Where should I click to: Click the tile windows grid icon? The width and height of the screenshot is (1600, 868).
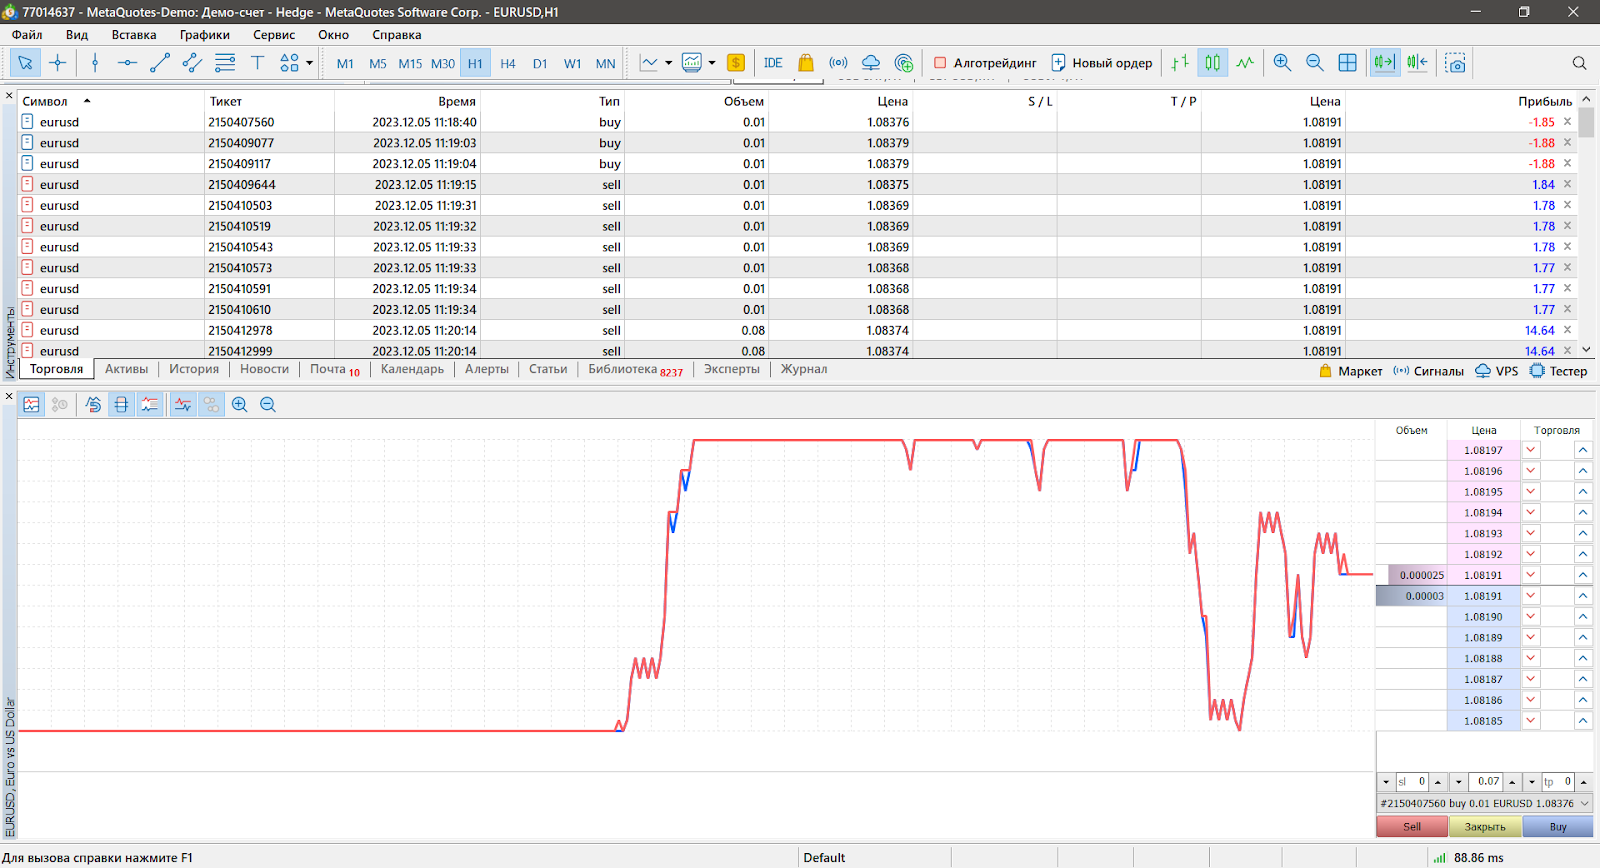coord(1348,63)
